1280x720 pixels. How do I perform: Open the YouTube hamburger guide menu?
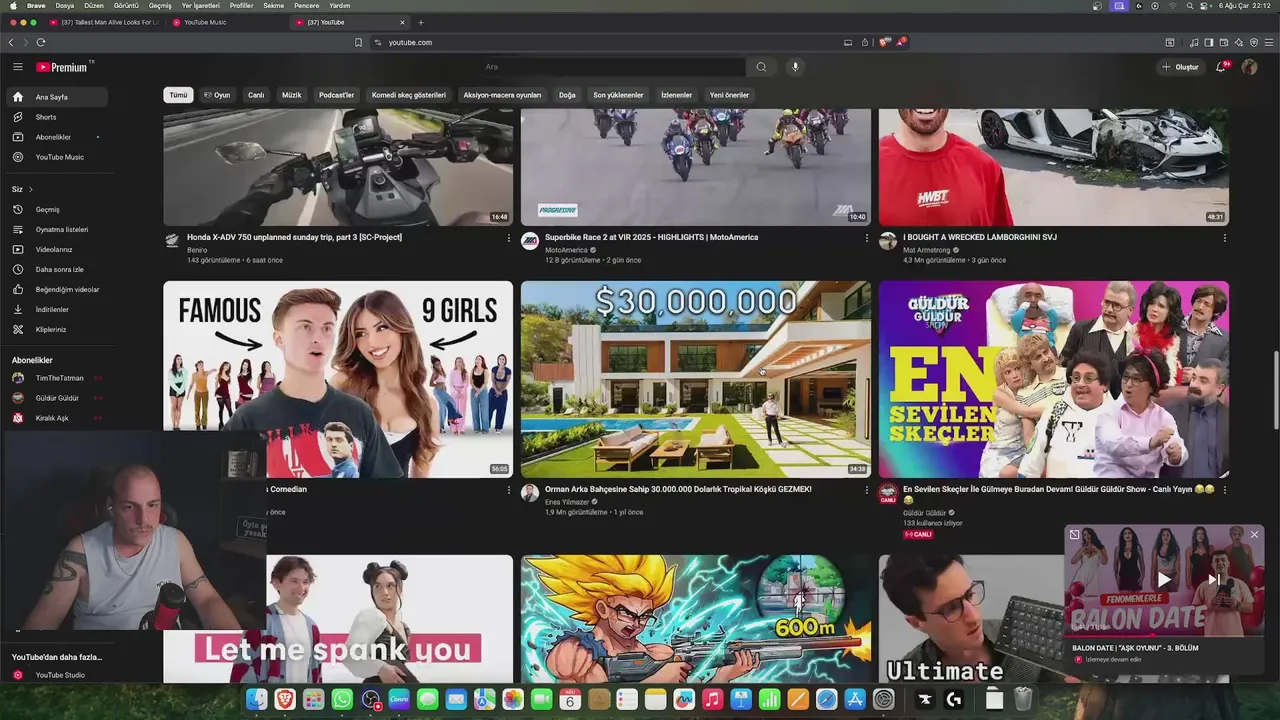click(x=17, y=67)
